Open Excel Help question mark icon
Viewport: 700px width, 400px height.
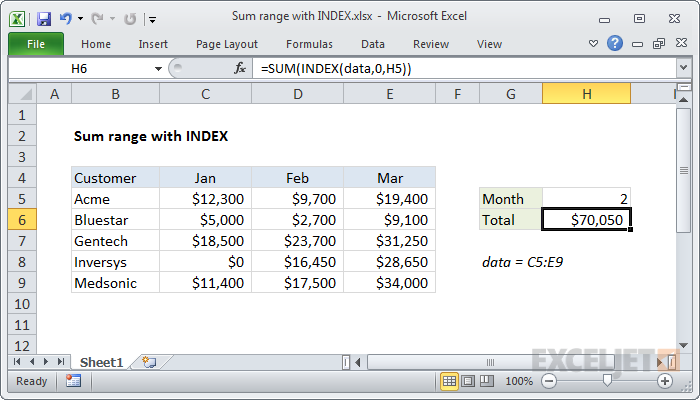point(615,44)
